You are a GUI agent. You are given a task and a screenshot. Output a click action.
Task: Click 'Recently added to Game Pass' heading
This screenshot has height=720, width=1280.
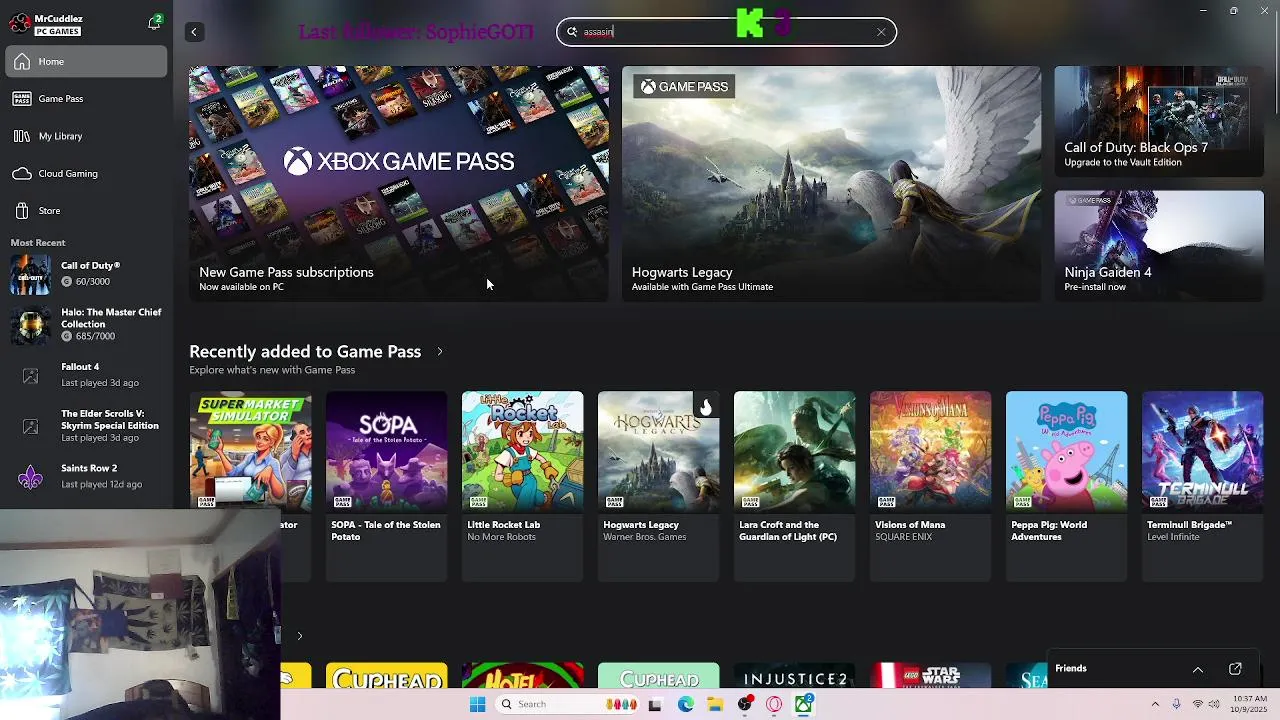(305, 352)
